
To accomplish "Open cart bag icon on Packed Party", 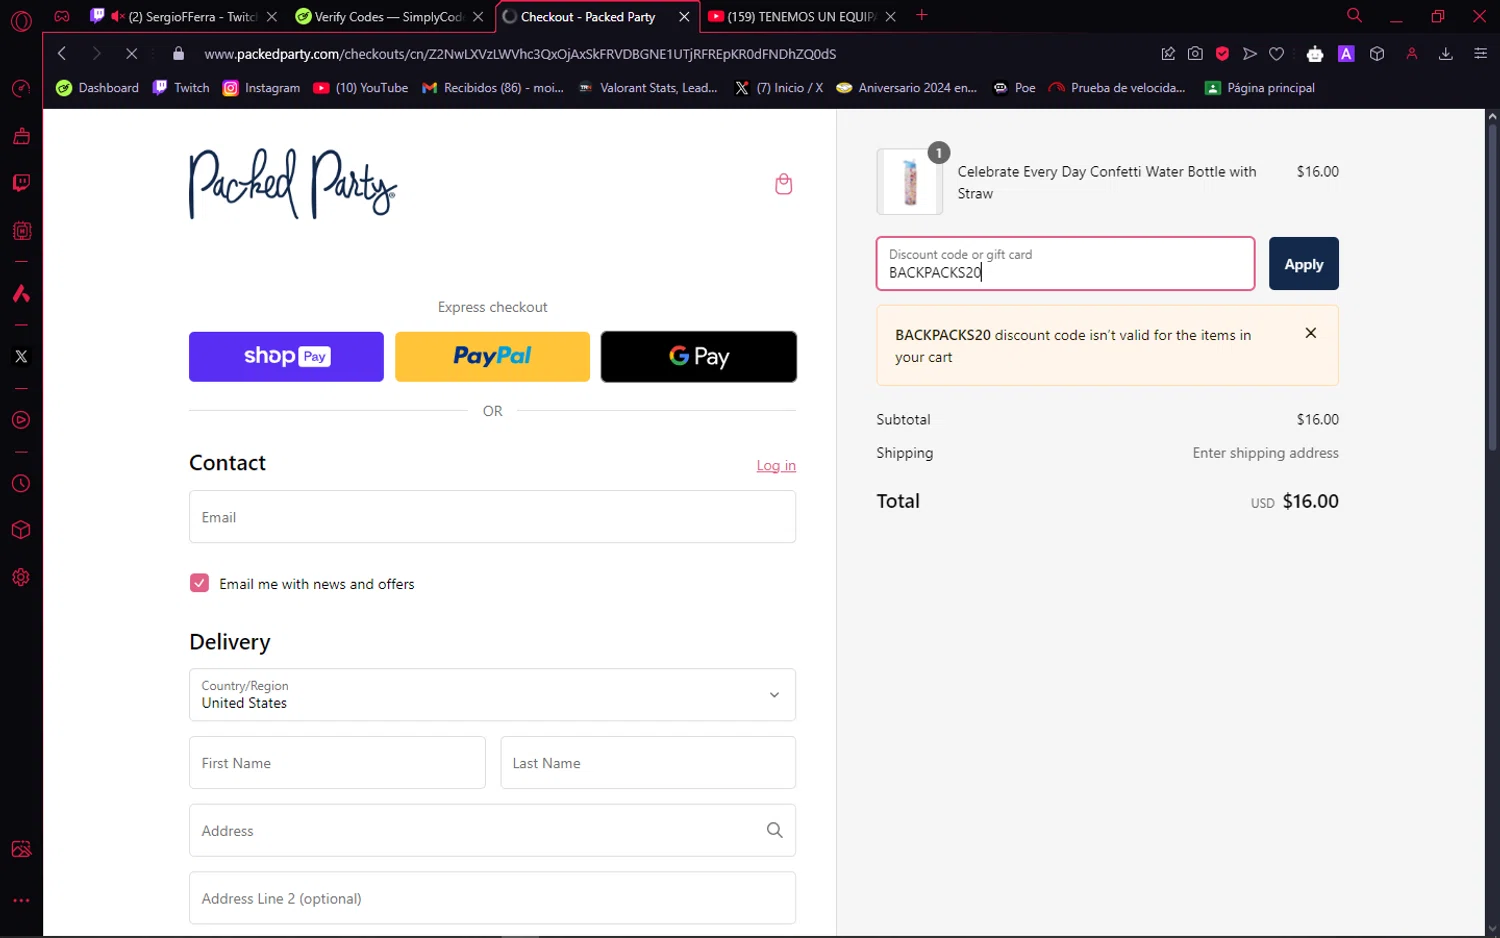I will click(784, 184).
